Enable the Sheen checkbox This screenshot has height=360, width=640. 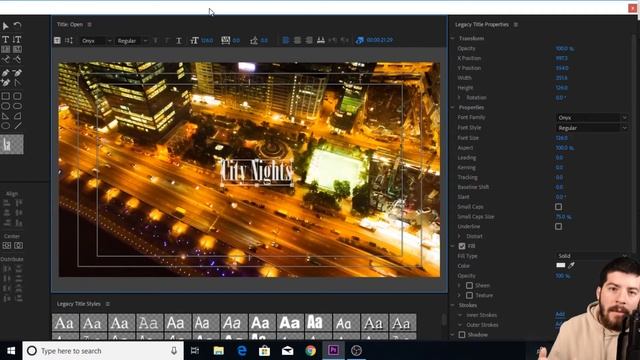[x=469, y=286]
